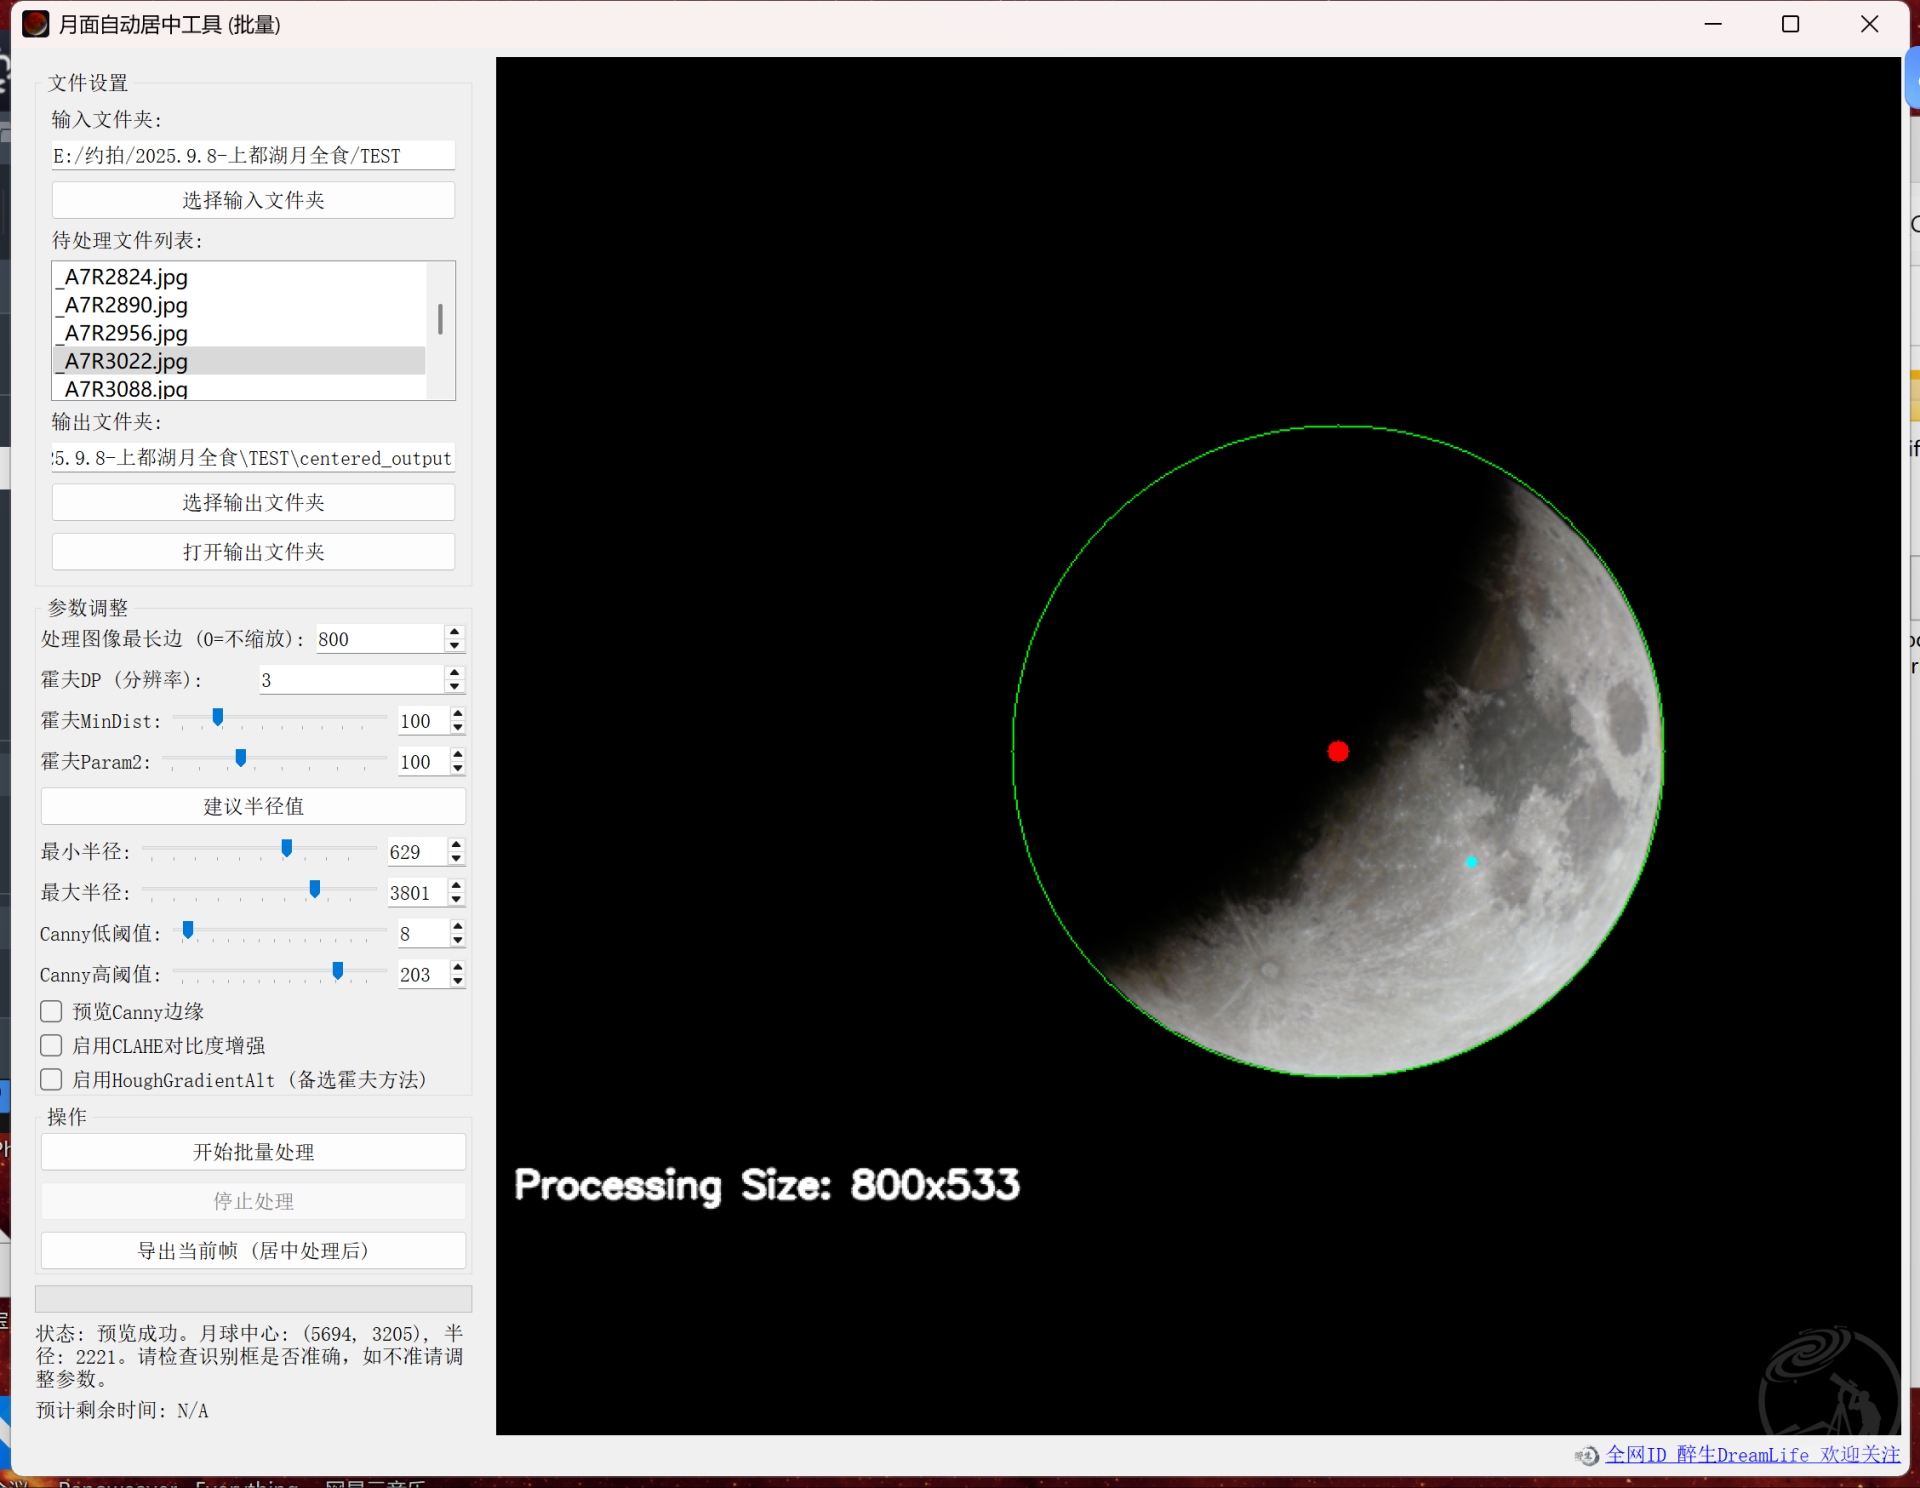The height and width of the screenshot is (1488, 1920).
Task: Click the 输入文件夹 path field
Action: coord(253,155)
